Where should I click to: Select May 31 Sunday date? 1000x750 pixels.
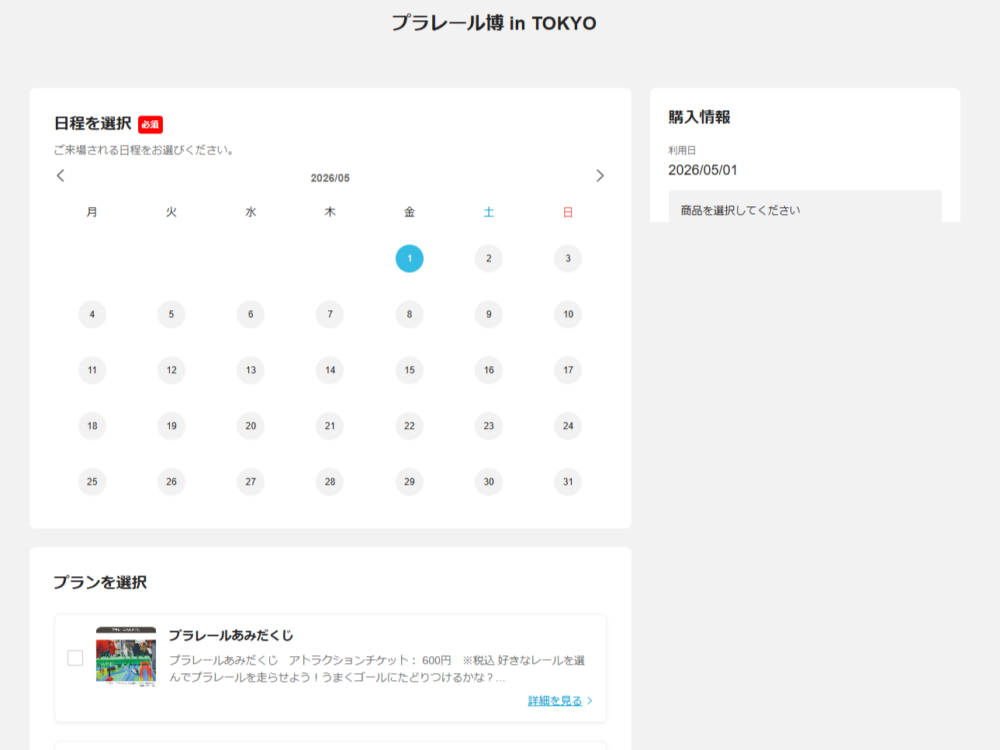pyautogui.click(x=568, y=482)
